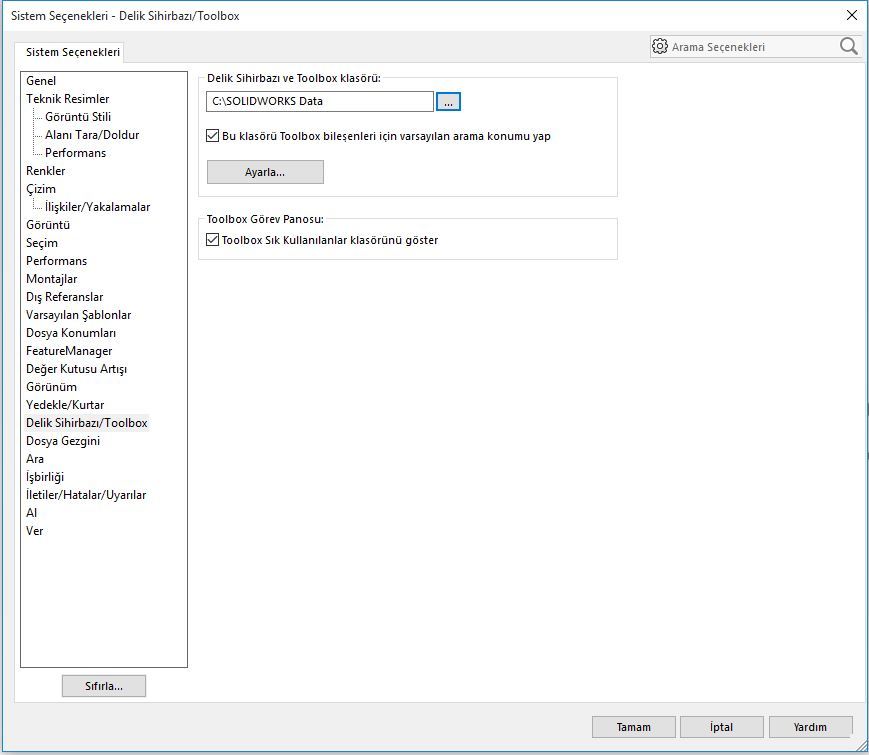Select Delik Sihirbazı/Toolbox category

point(87,423)
